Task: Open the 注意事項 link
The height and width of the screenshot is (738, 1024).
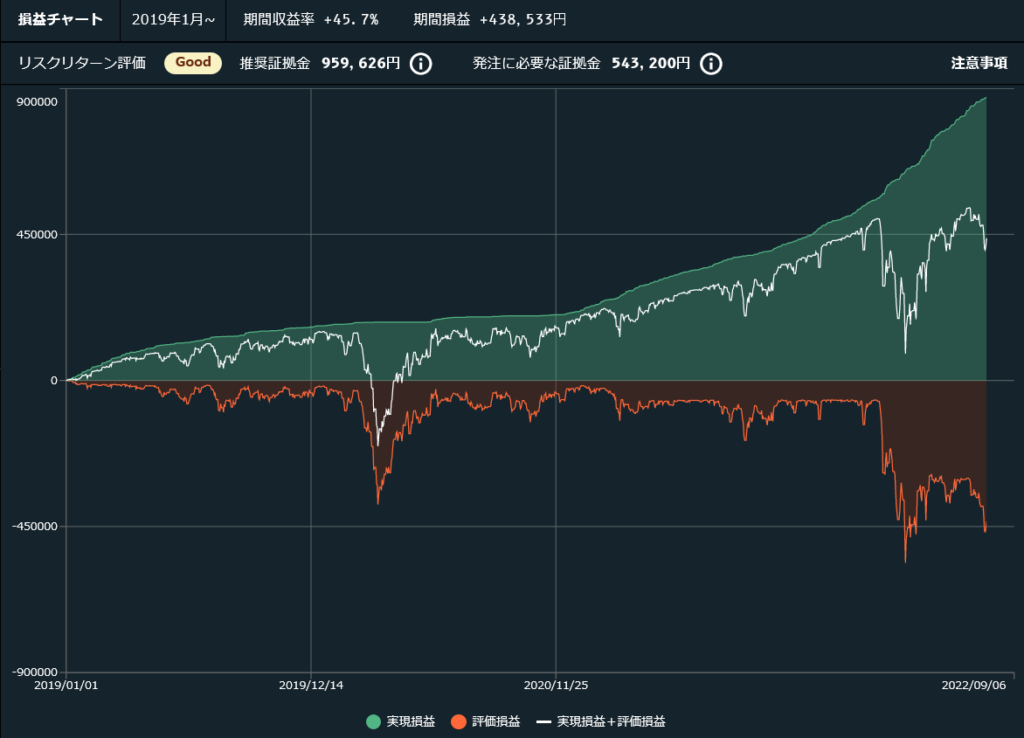Action: (978, 63)
